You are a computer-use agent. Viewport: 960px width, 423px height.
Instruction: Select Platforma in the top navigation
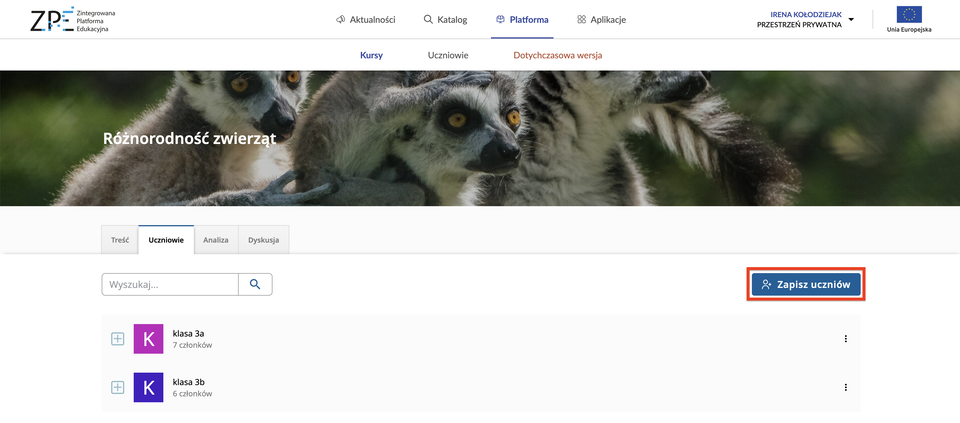(x=521, y=19)
